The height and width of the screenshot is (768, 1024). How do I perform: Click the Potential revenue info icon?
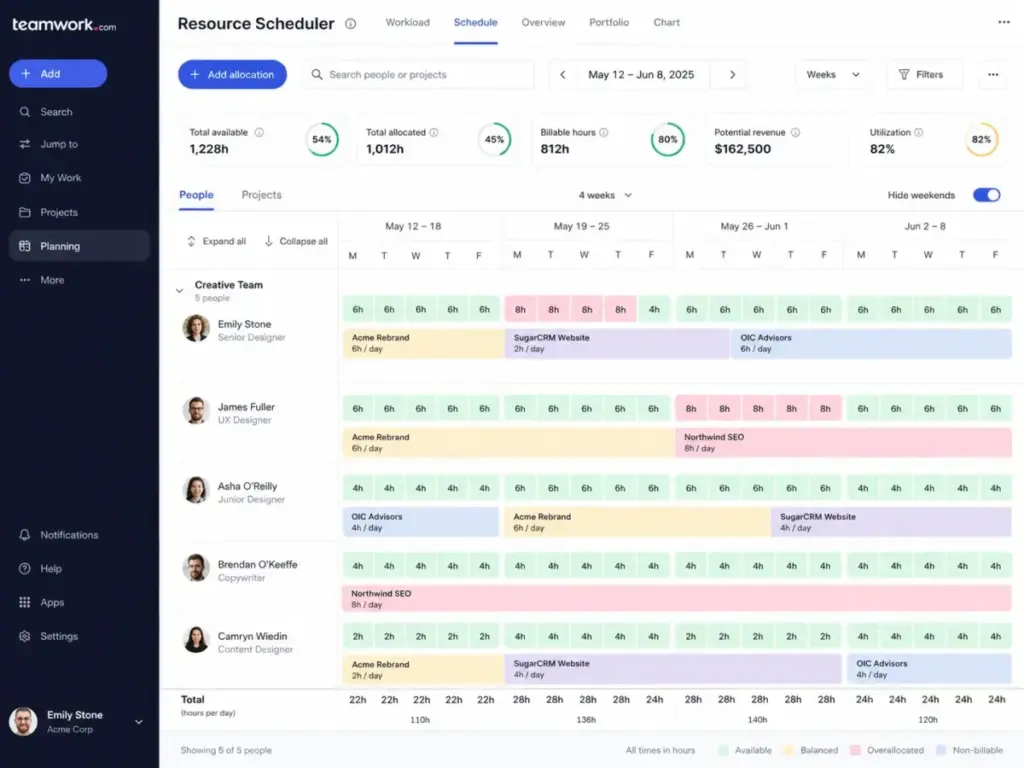click(x=795, y=133)
